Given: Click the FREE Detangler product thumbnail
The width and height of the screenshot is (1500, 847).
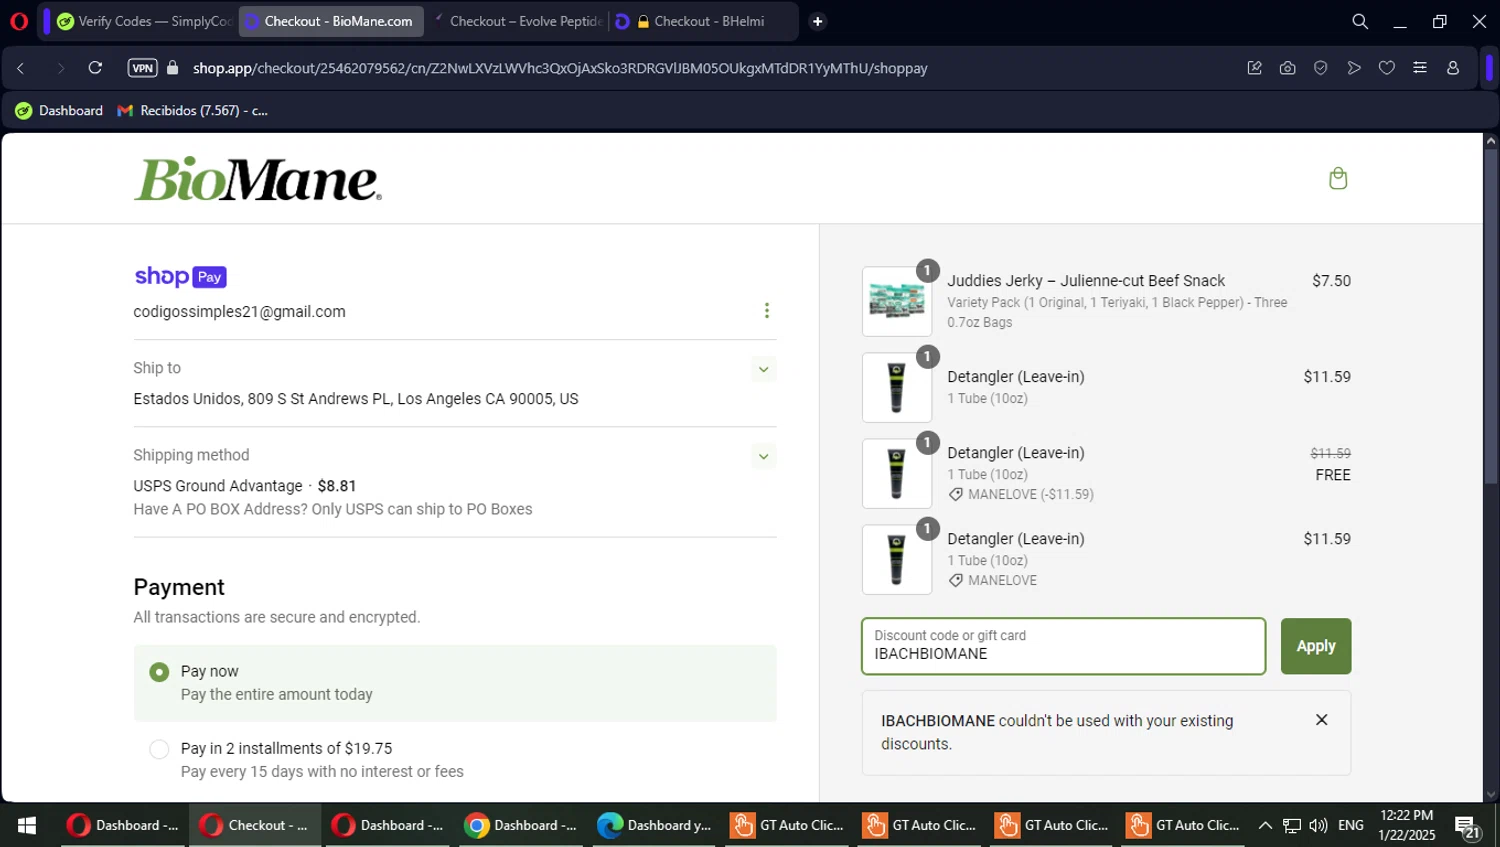Looking at the screenshot, I should click(x=897, y=473).
